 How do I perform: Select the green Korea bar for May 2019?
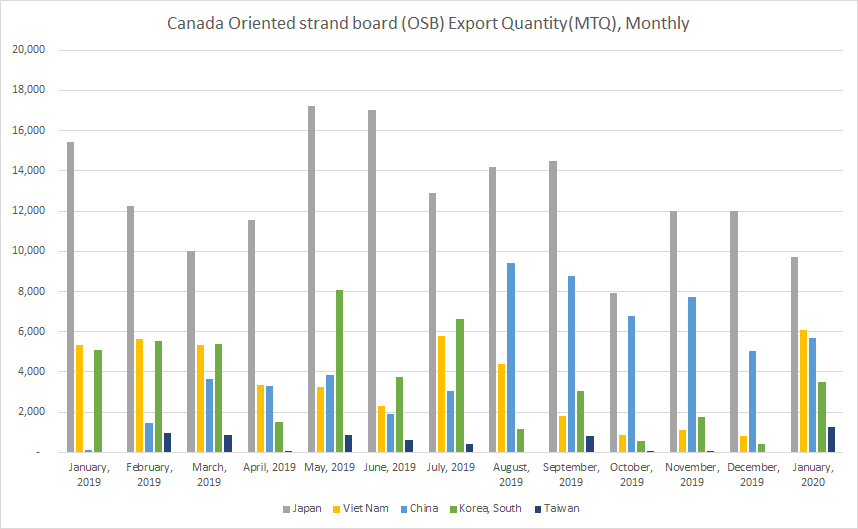339,370
